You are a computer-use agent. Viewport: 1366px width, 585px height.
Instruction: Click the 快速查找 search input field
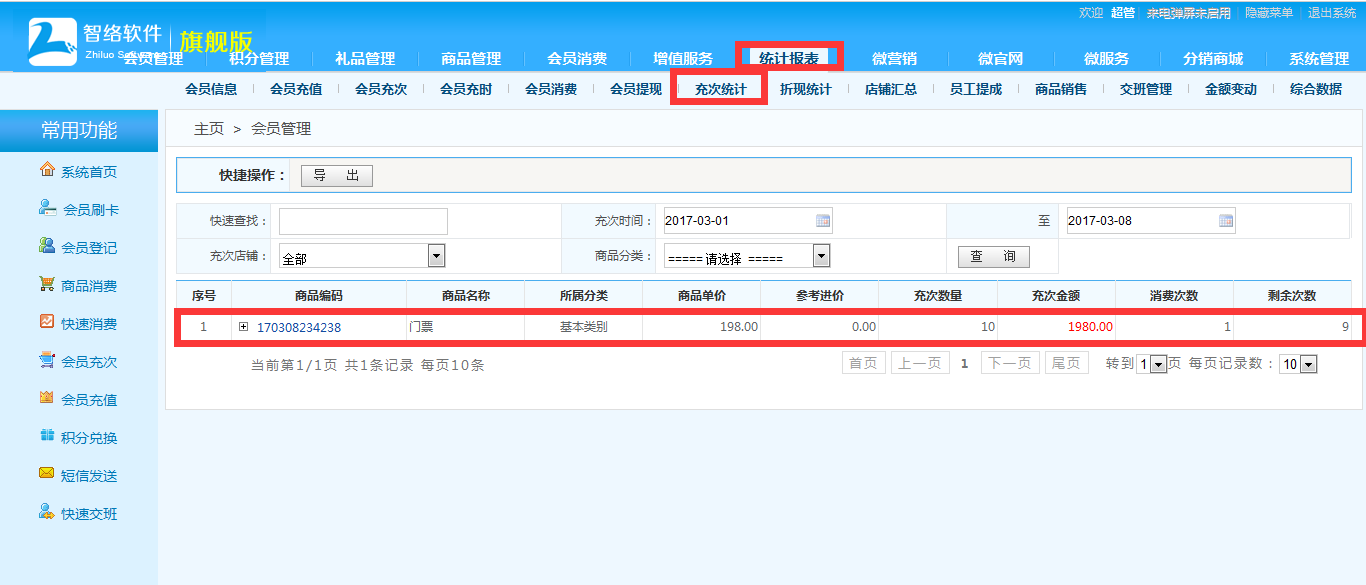[363, 221]
